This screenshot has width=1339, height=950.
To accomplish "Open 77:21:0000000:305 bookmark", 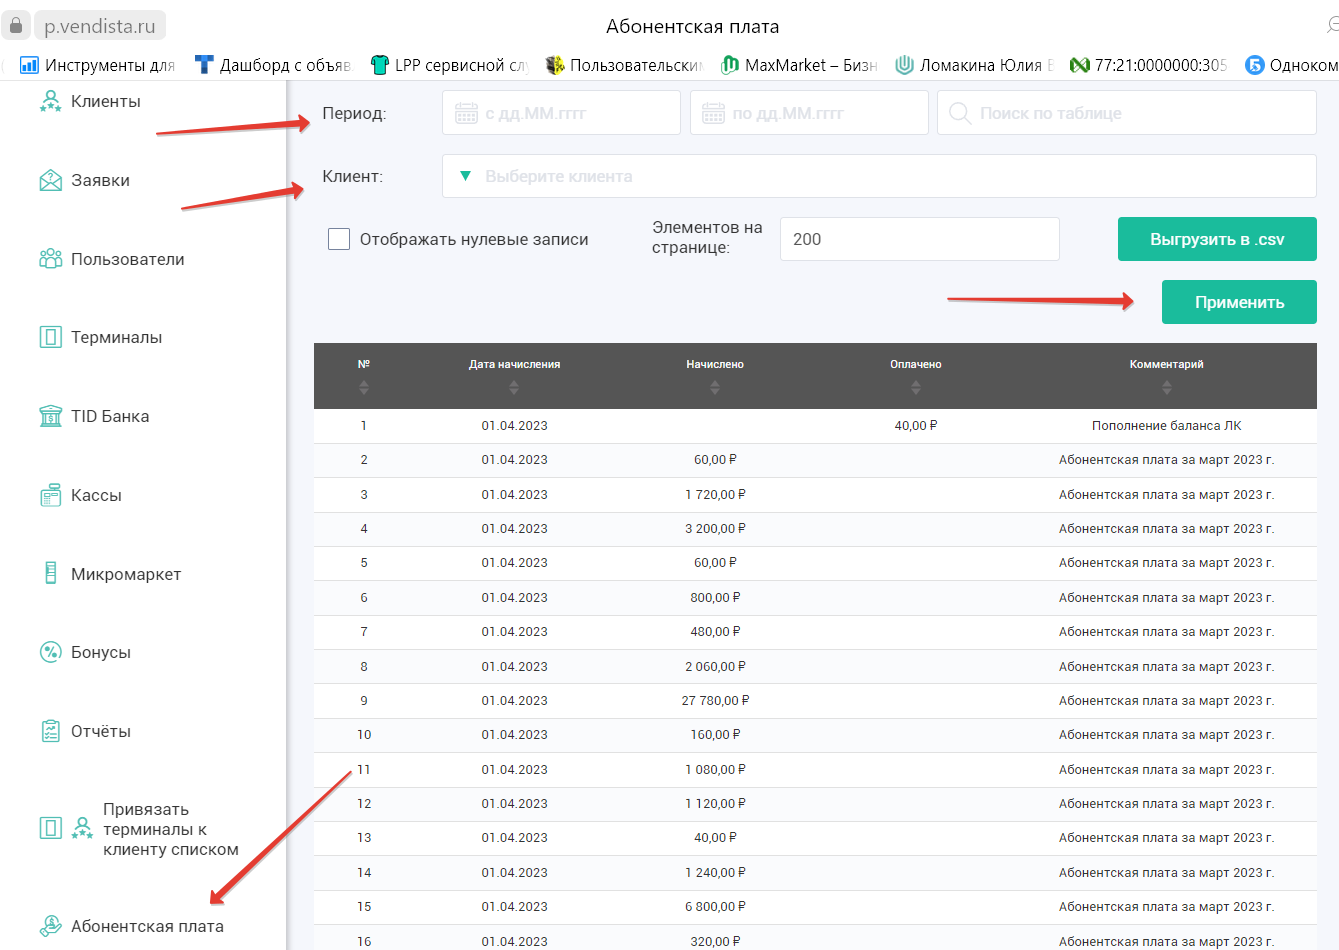I will tap(1148, 65).
